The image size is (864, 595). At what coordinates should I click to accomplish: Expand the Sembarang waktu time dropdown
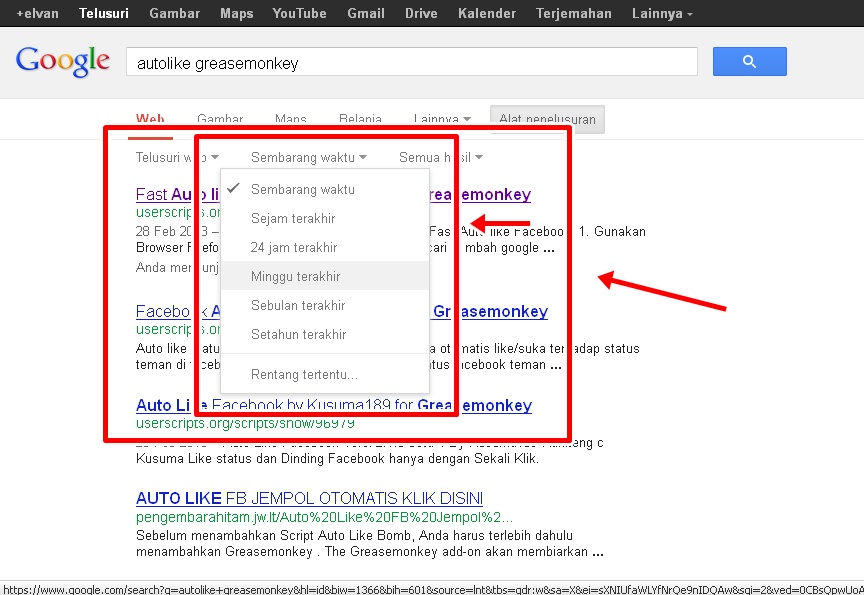click(309, 158)
